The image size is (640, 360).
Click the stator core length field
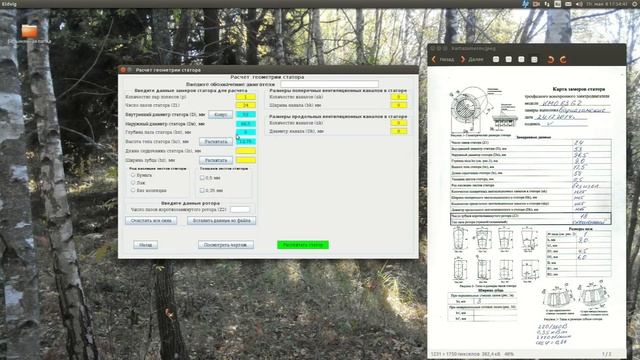tap(246, 151)
